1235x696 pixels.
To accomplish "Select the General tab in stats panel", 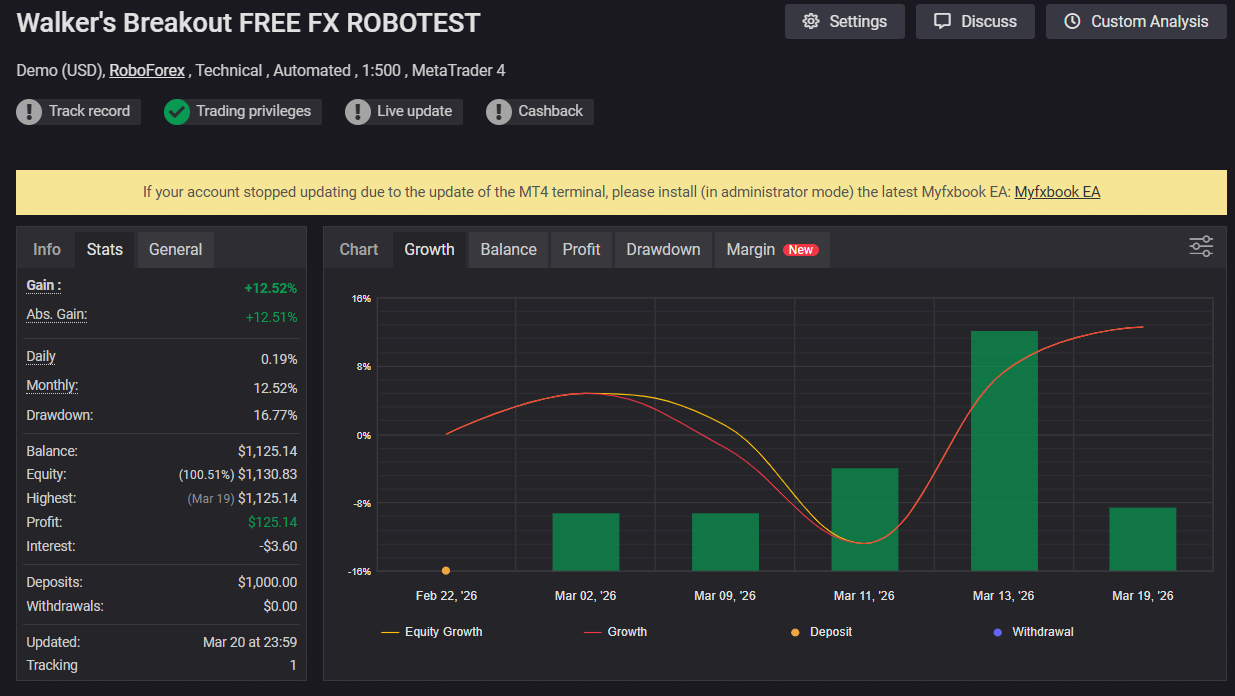I will coord(175,250).
